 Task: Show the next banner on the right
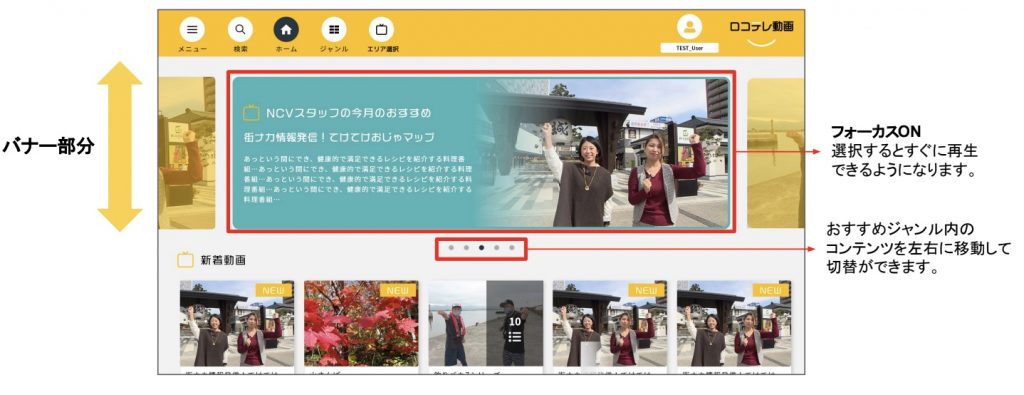[775, 153]
